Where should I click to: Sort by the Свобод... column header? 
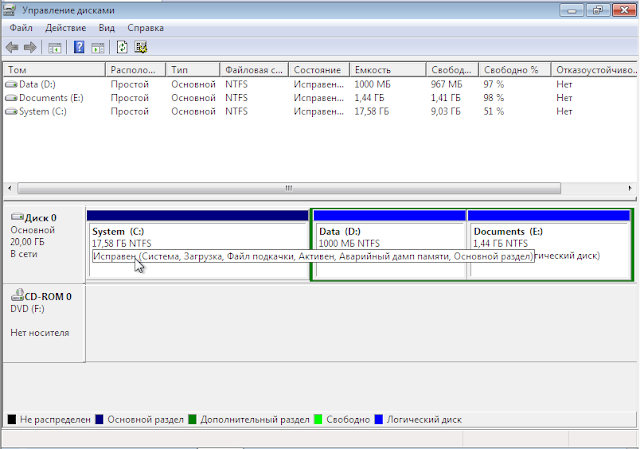pyautogui.click(x=452, y=70)
